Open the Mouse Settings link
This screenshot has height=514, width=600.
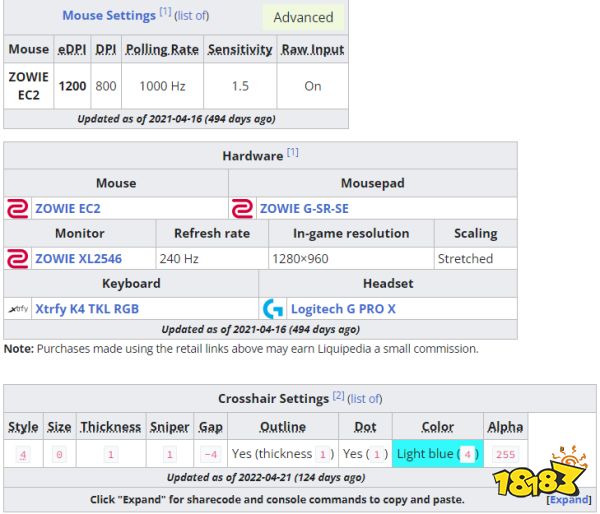click(x=109, y=16)
